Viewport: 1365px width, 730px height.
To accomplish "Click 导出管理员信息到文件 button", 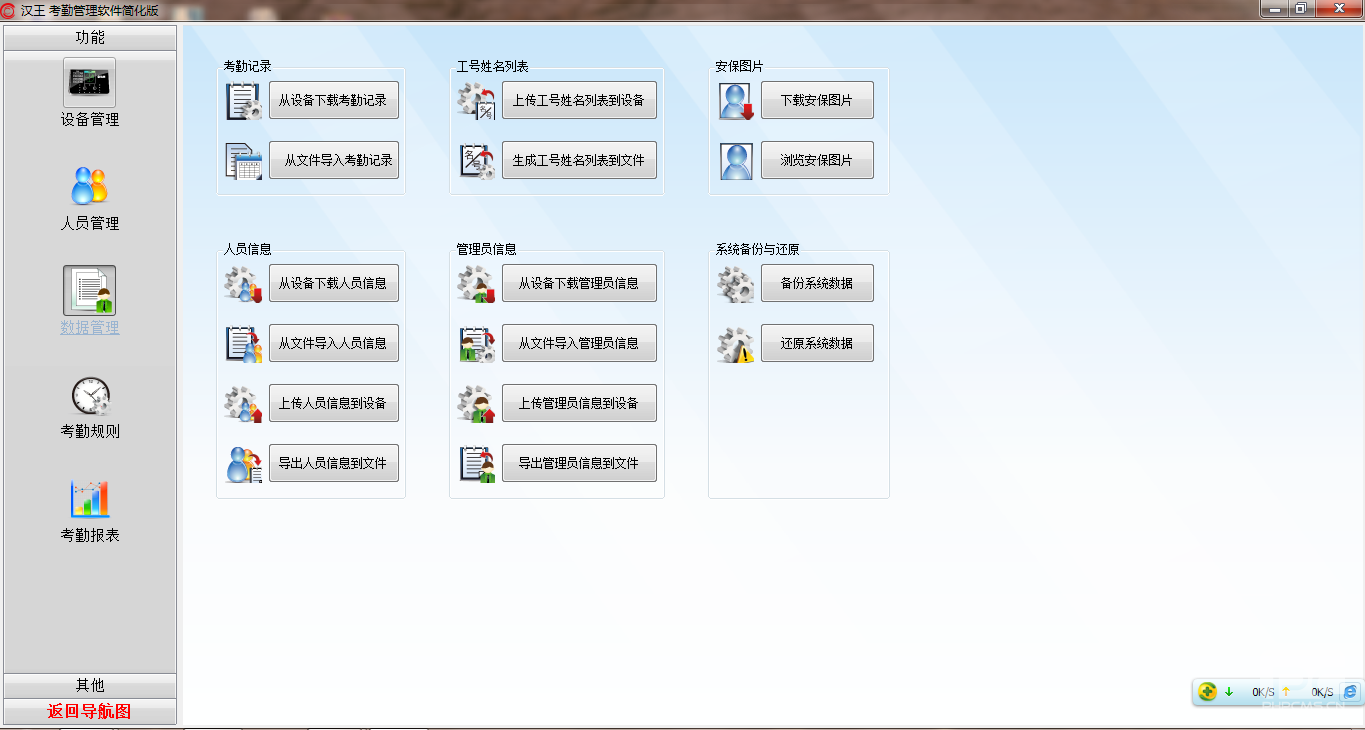I will pyautogui.click(x=579, y=463).
